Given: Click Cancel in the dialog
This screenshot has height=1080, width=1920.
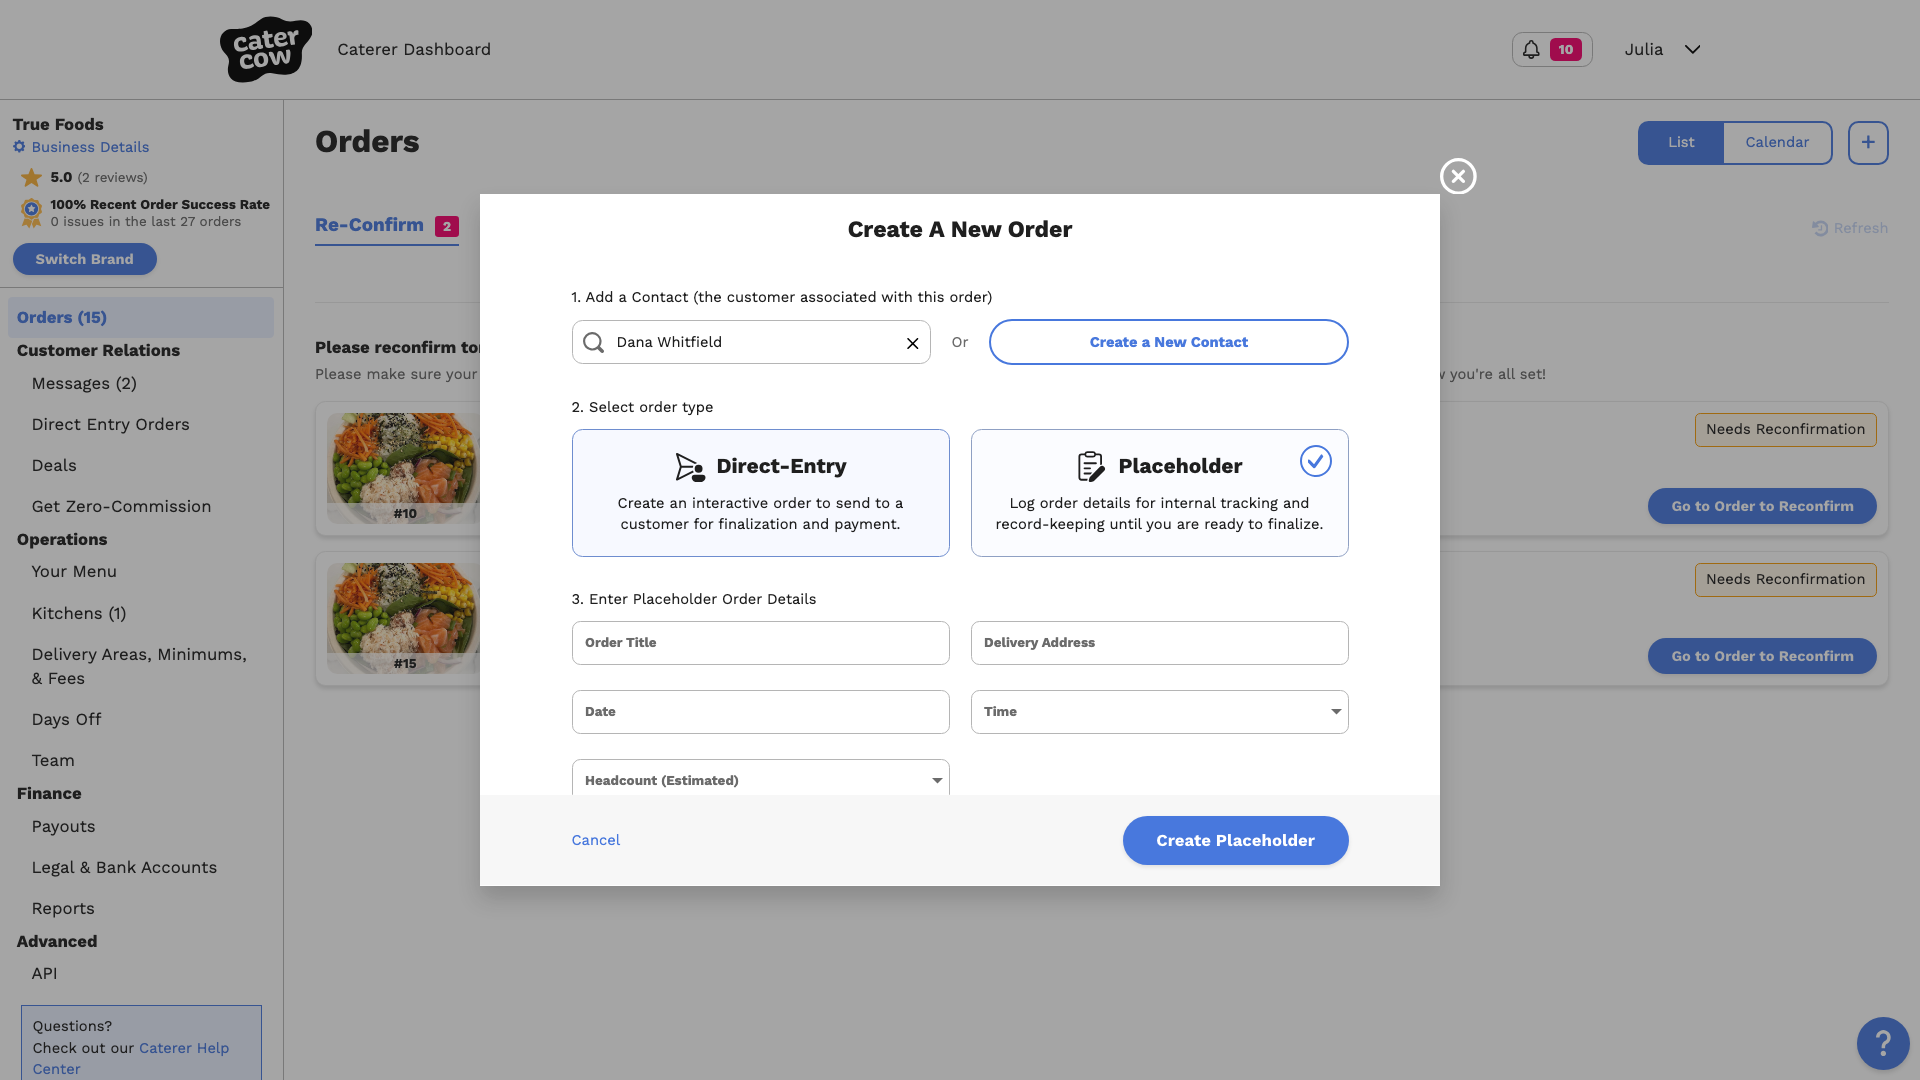Looking at the screenshot, I should point(595,840).
